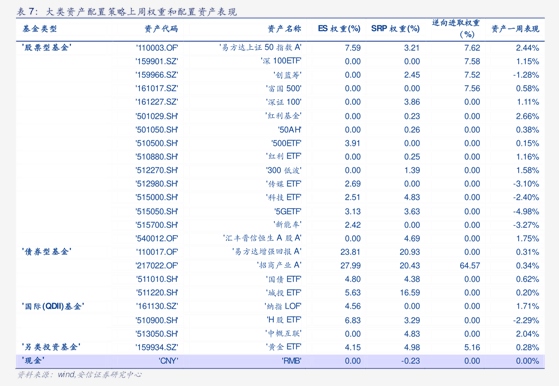Select the asset name '深 100ETF'
Viewport: 559px width, 386px height.
pyautogui.click(x=281, y=61)
